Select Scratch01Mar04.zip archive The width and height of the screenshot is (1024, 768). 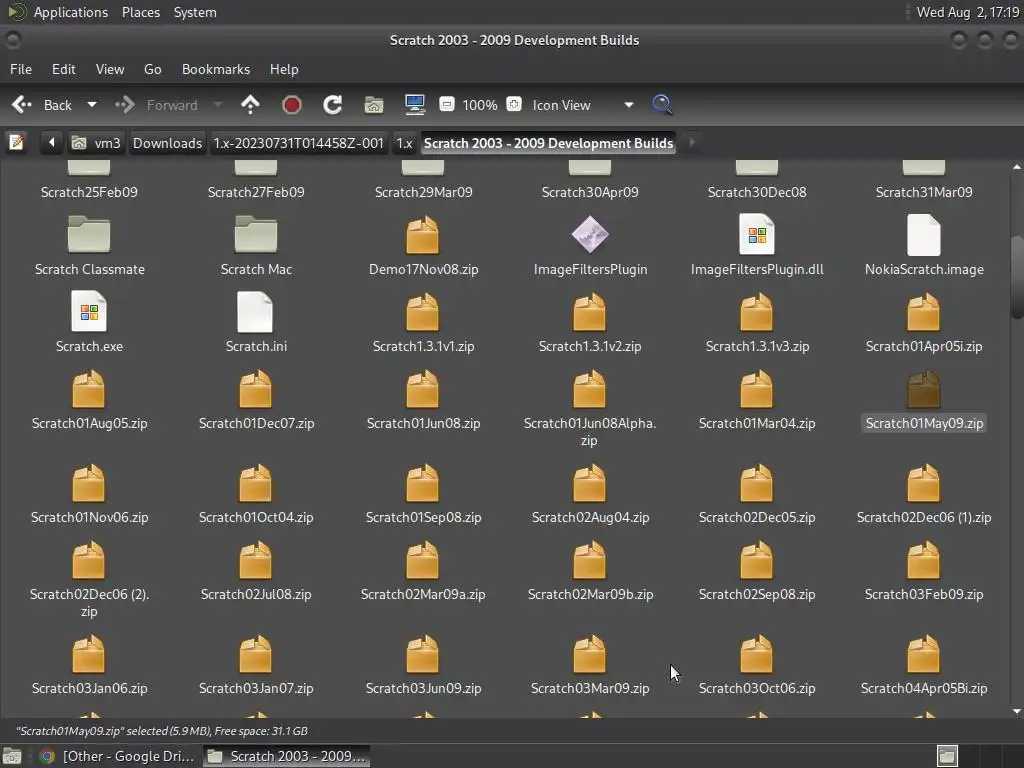757,400
